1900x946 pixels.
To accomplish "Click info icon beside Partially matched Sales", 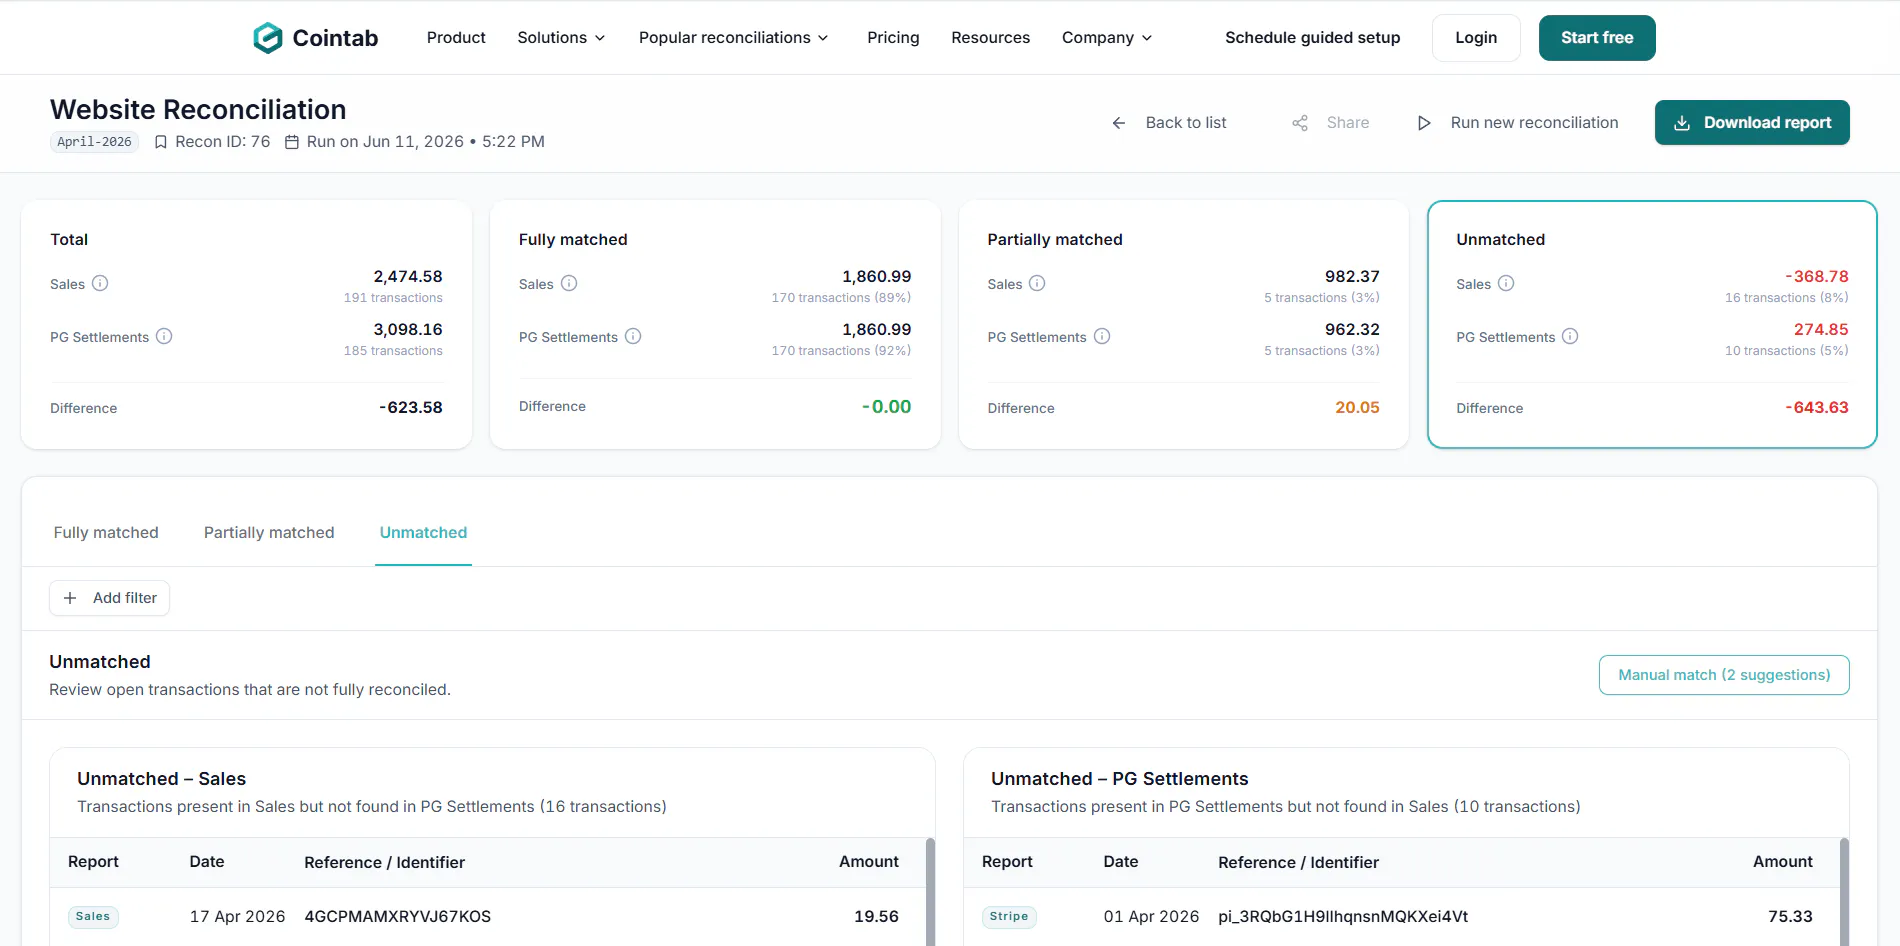I will (1037, 283).
